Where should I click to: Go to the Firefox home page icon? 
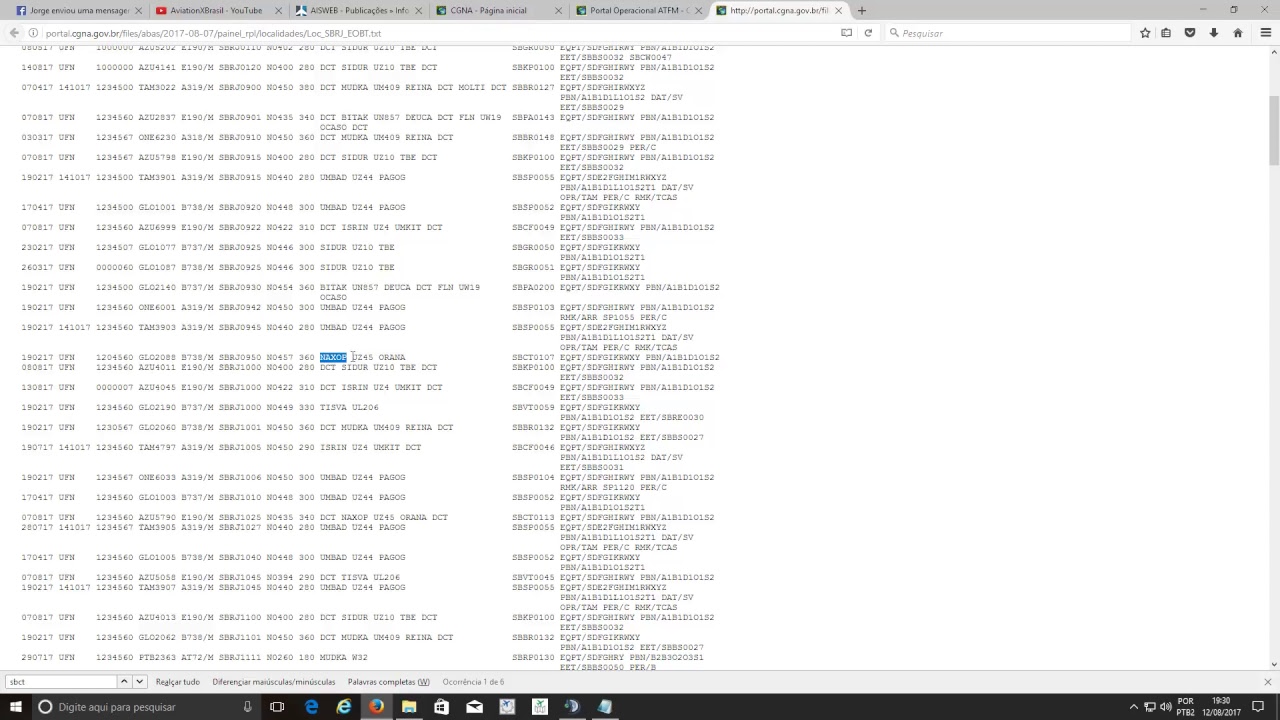click(1238, 33)
